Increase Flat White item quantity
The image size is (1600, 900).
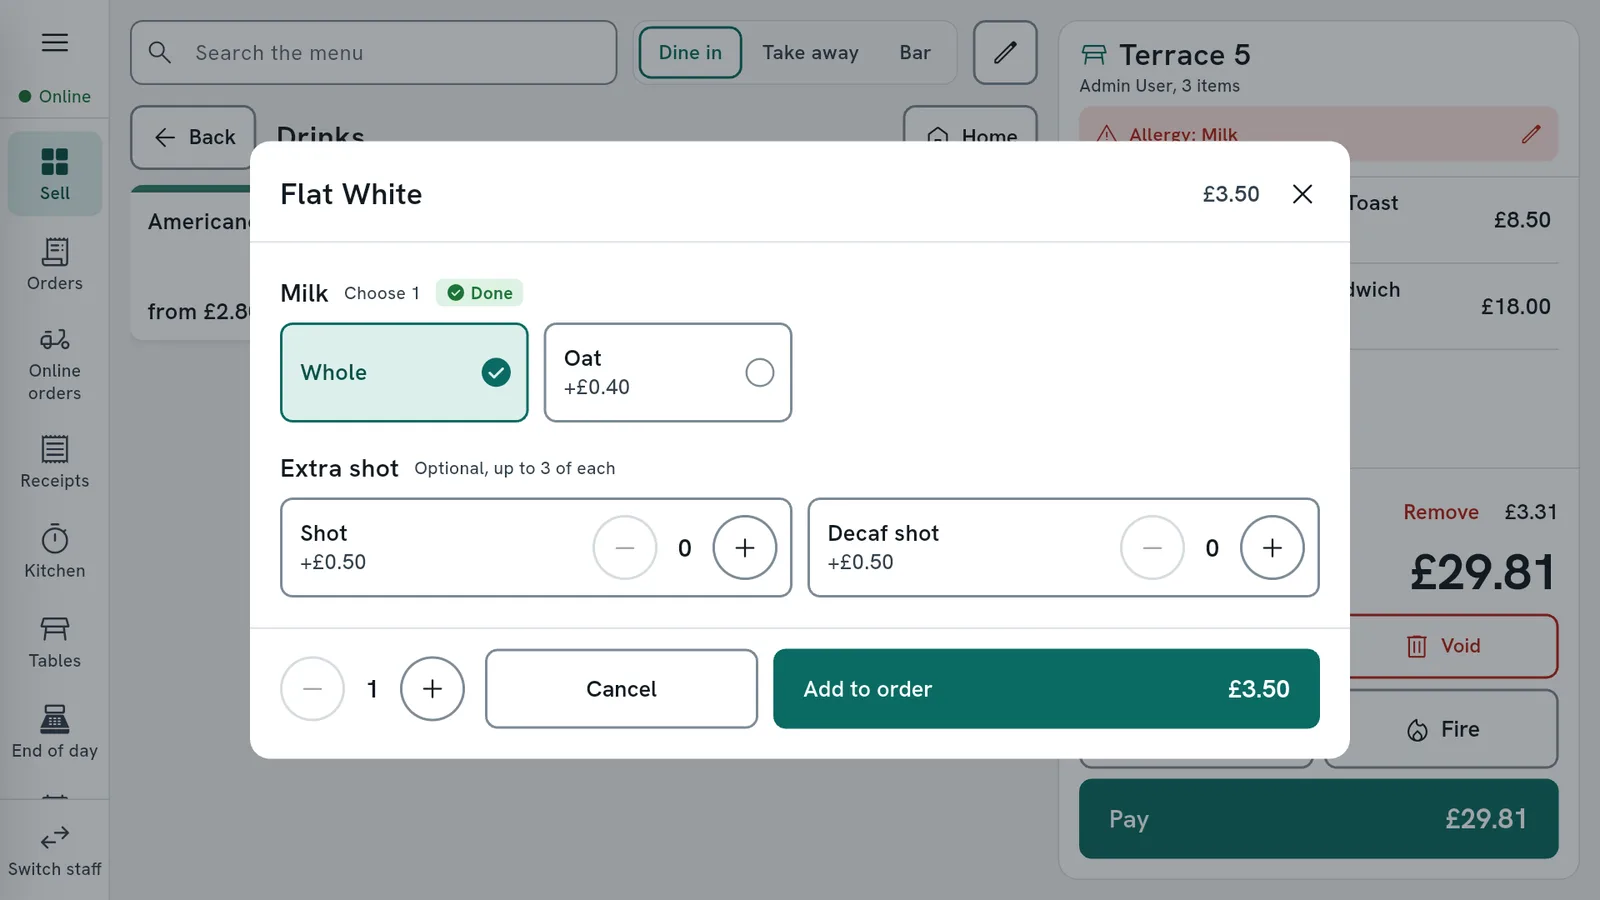(x=432, y=689)
